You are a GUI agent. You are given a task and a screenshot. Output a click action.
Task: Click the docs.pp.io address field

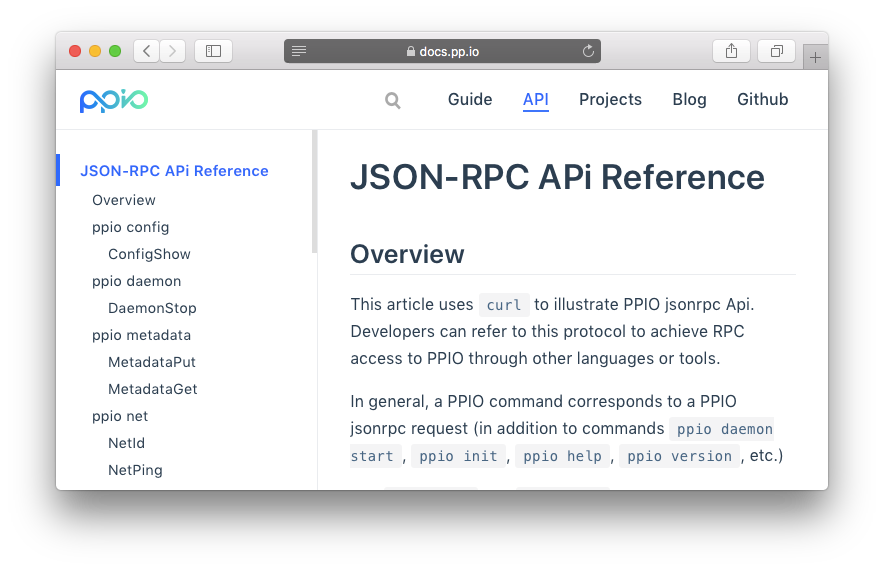pyautogui.click(x=443, y=51)
